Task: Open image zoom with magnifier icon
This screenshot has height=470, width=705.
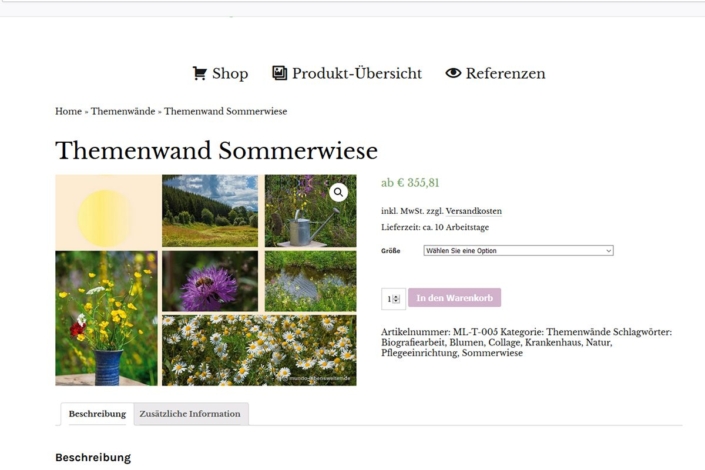Action: pyautogui.click(x=338, y=192)
